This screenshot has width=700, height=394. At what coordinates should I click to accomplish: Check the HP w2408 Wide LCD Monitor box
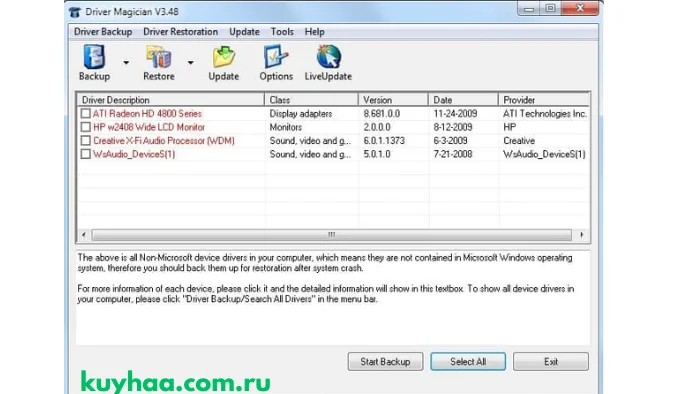(x=85, y=127)
